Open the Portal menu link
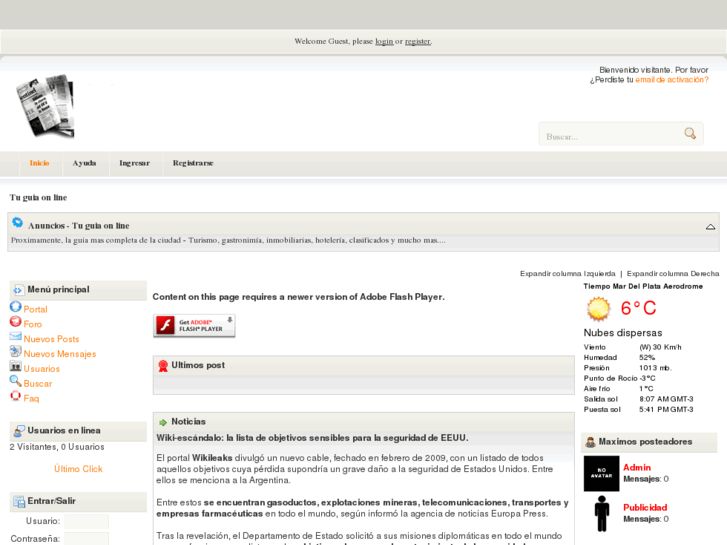727x545 pixels. coord(35,309)
